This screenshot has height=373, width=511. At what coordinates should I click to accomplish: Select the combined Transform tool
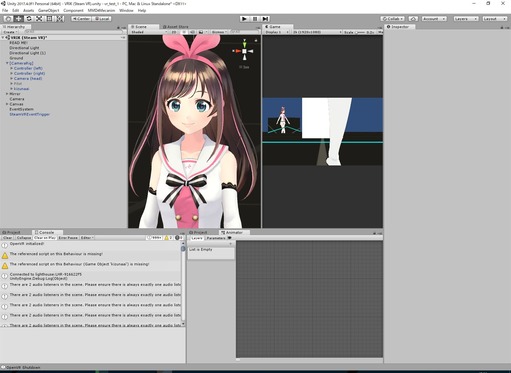(x=60, y=19)
